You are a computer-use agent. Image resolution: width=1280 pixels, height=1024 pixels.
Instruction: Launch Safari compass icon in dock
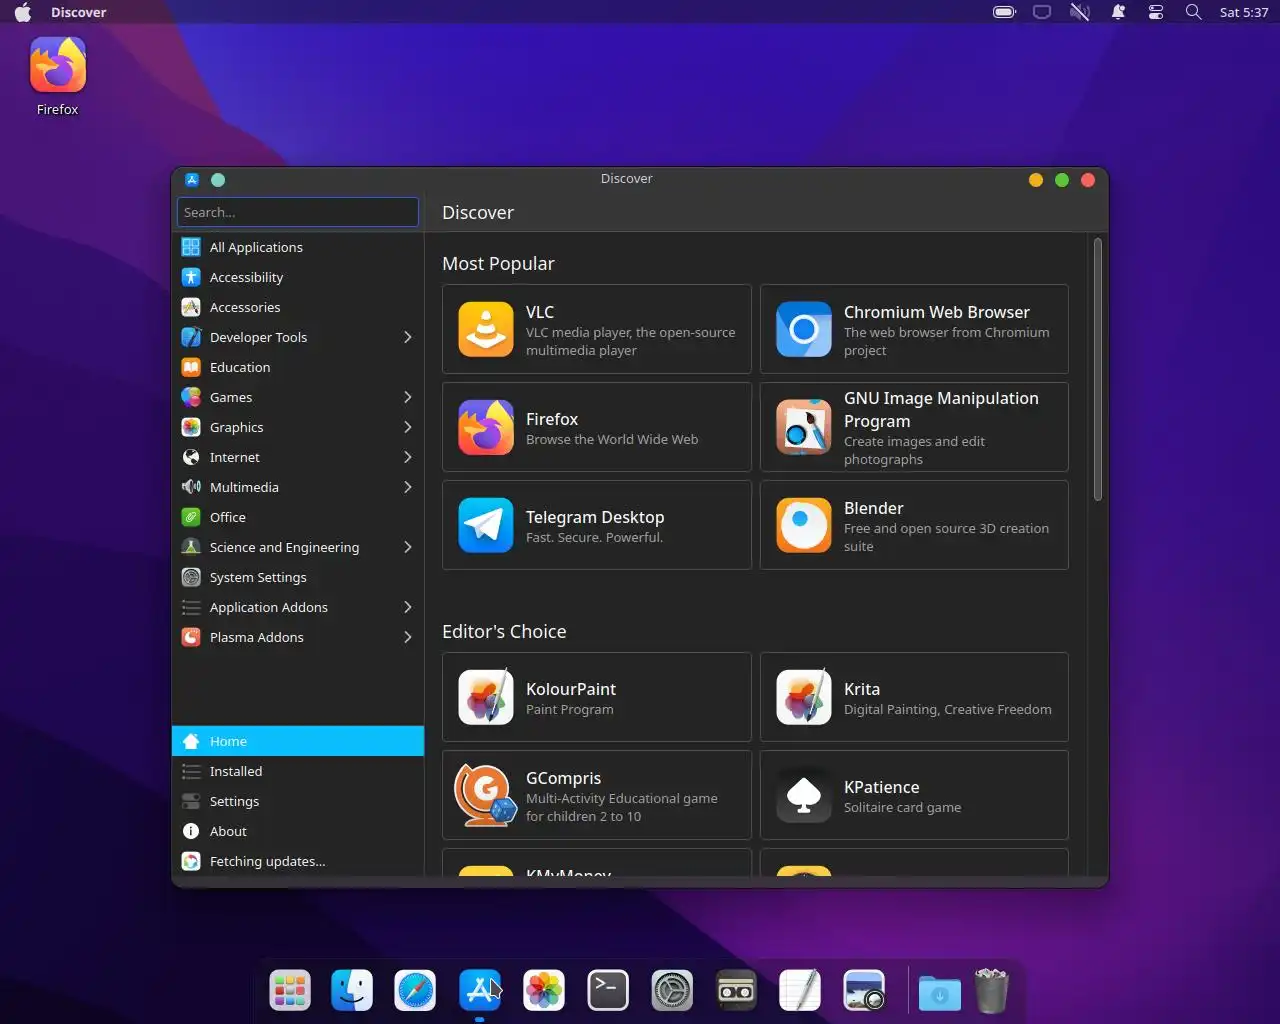(415, 991)
